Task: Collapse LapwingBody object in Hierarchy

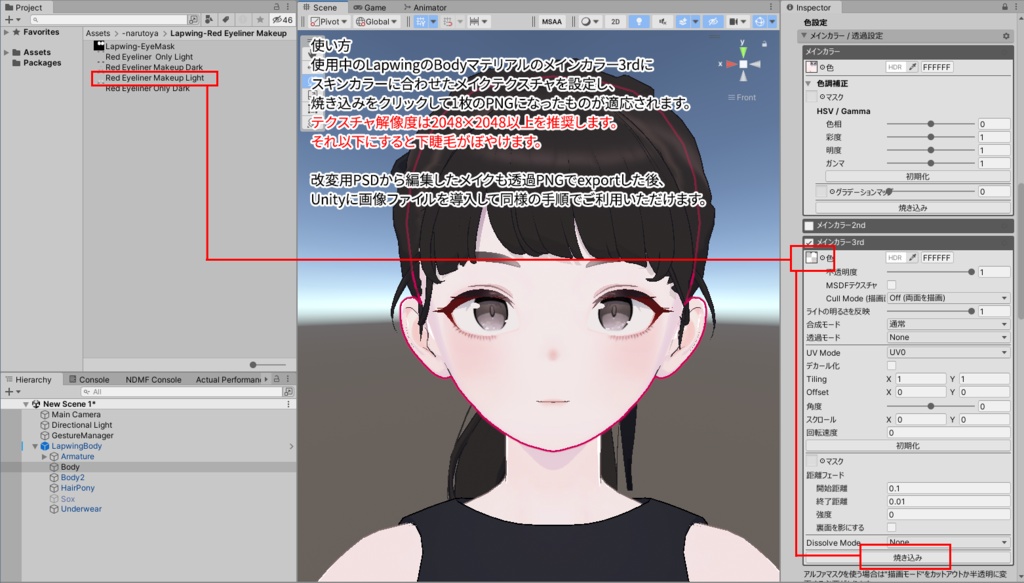Action: [35, 446]
